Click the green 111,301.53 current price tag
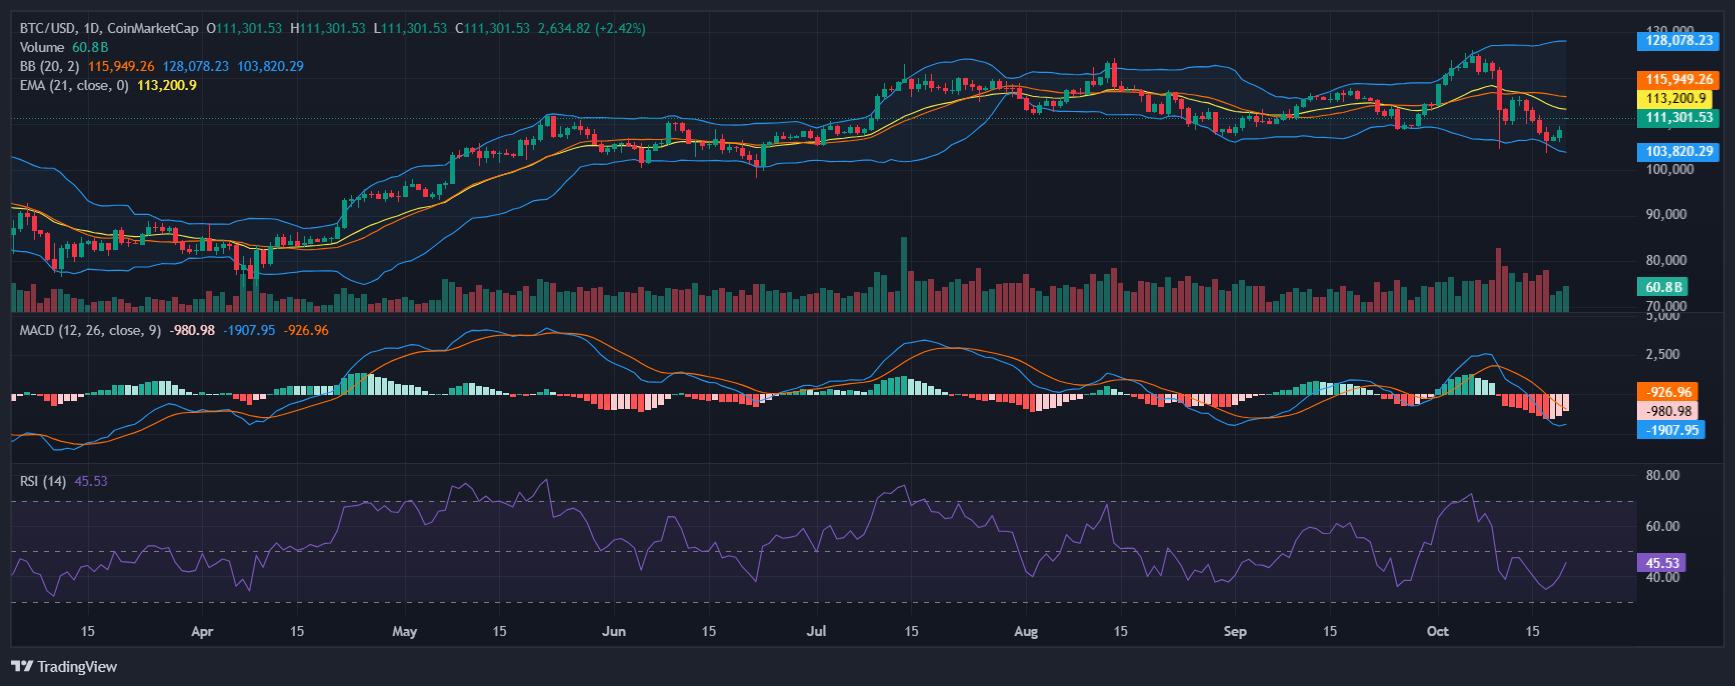The width and height of the screenshot is (1735, 686). pyautogui.click(x=1679, y=118)
